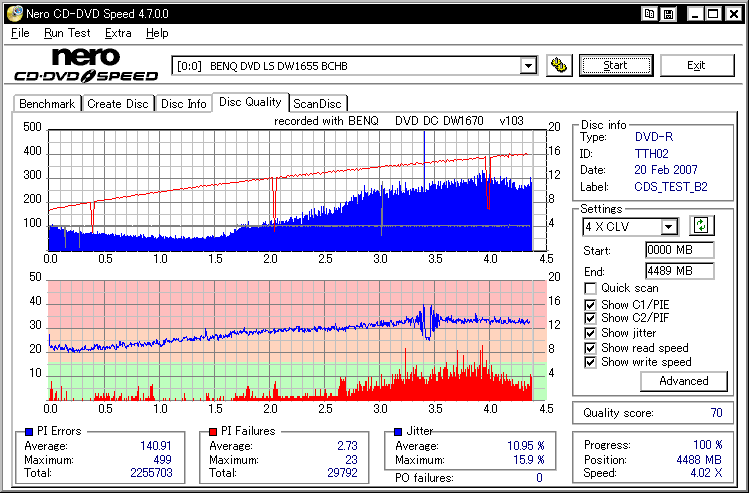Open the Help menu
The height and width of the screenshot is (493, 749).
tap(157, 33)
